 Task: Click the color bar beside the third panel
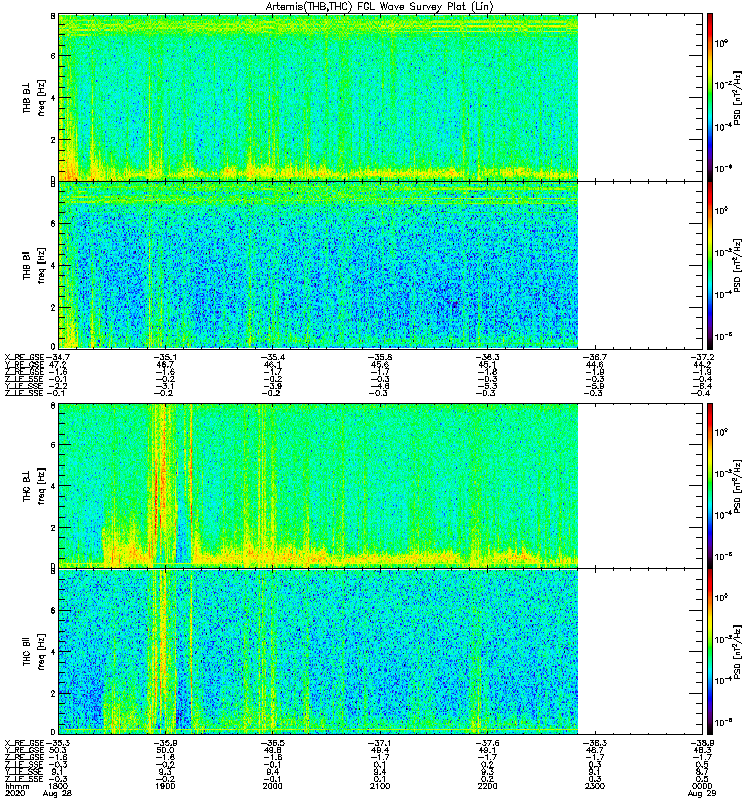[709, 485]
